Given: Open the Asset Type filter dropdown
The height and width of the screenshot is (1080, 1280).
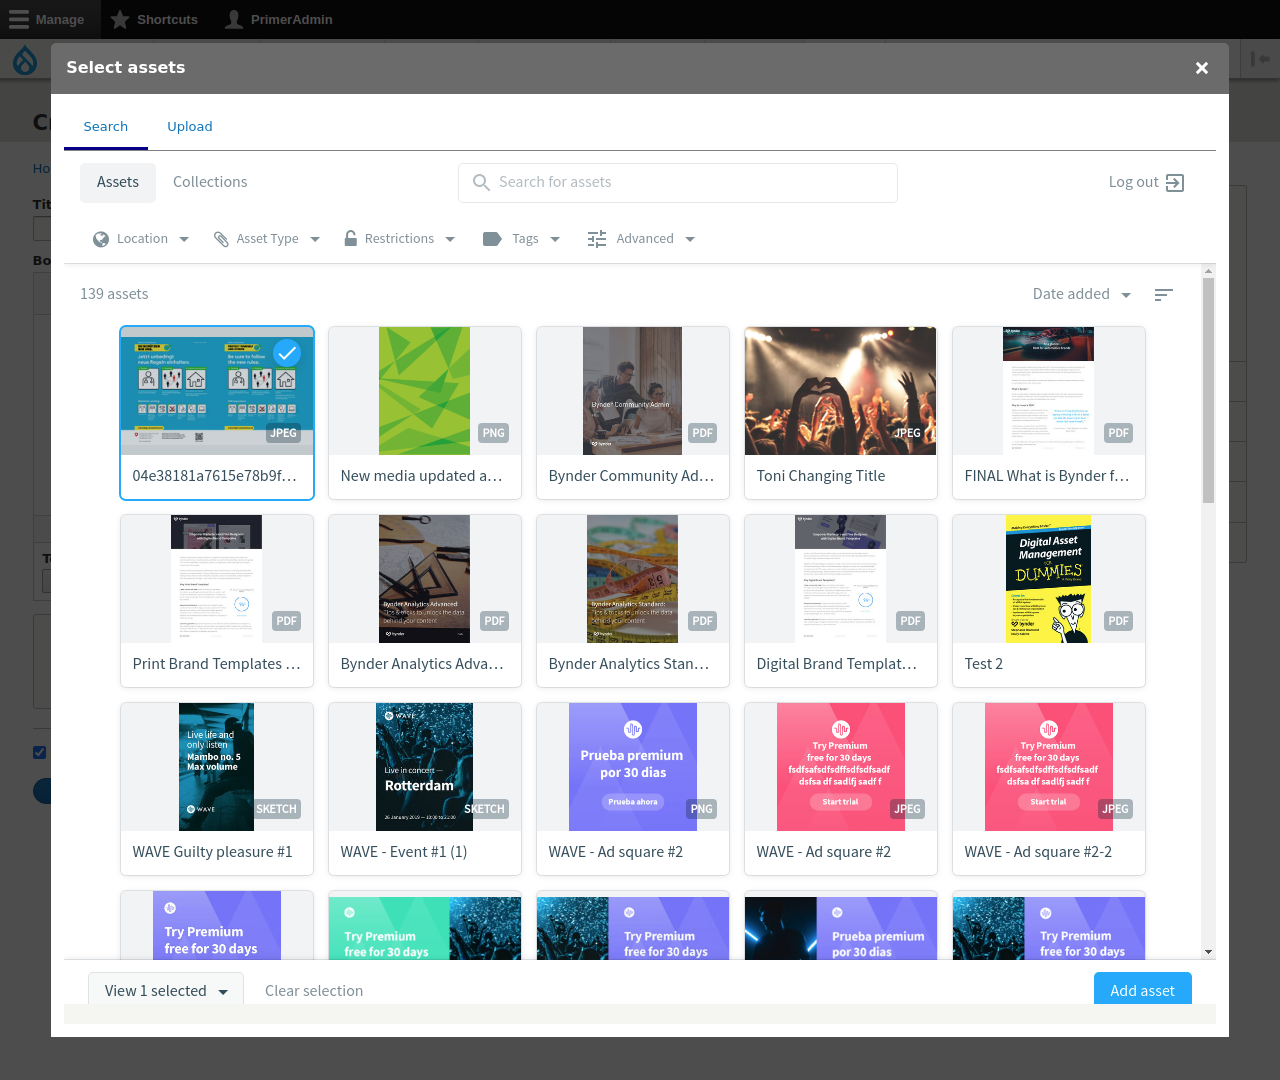Looking at the screenshot, I should click(267, 239).
